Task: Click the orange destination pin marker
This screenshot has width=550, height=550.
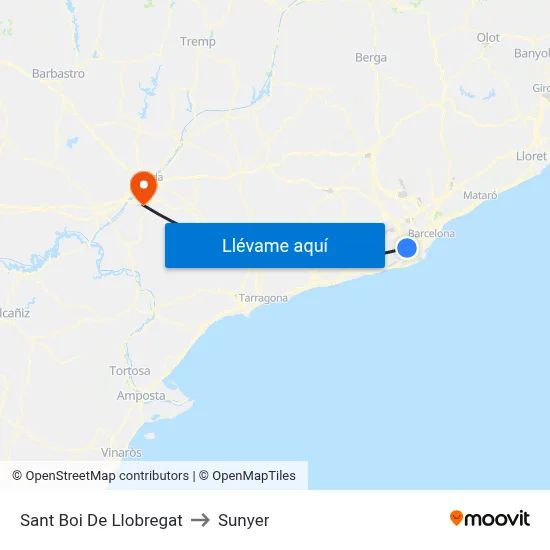Action: tap(143, 188)
